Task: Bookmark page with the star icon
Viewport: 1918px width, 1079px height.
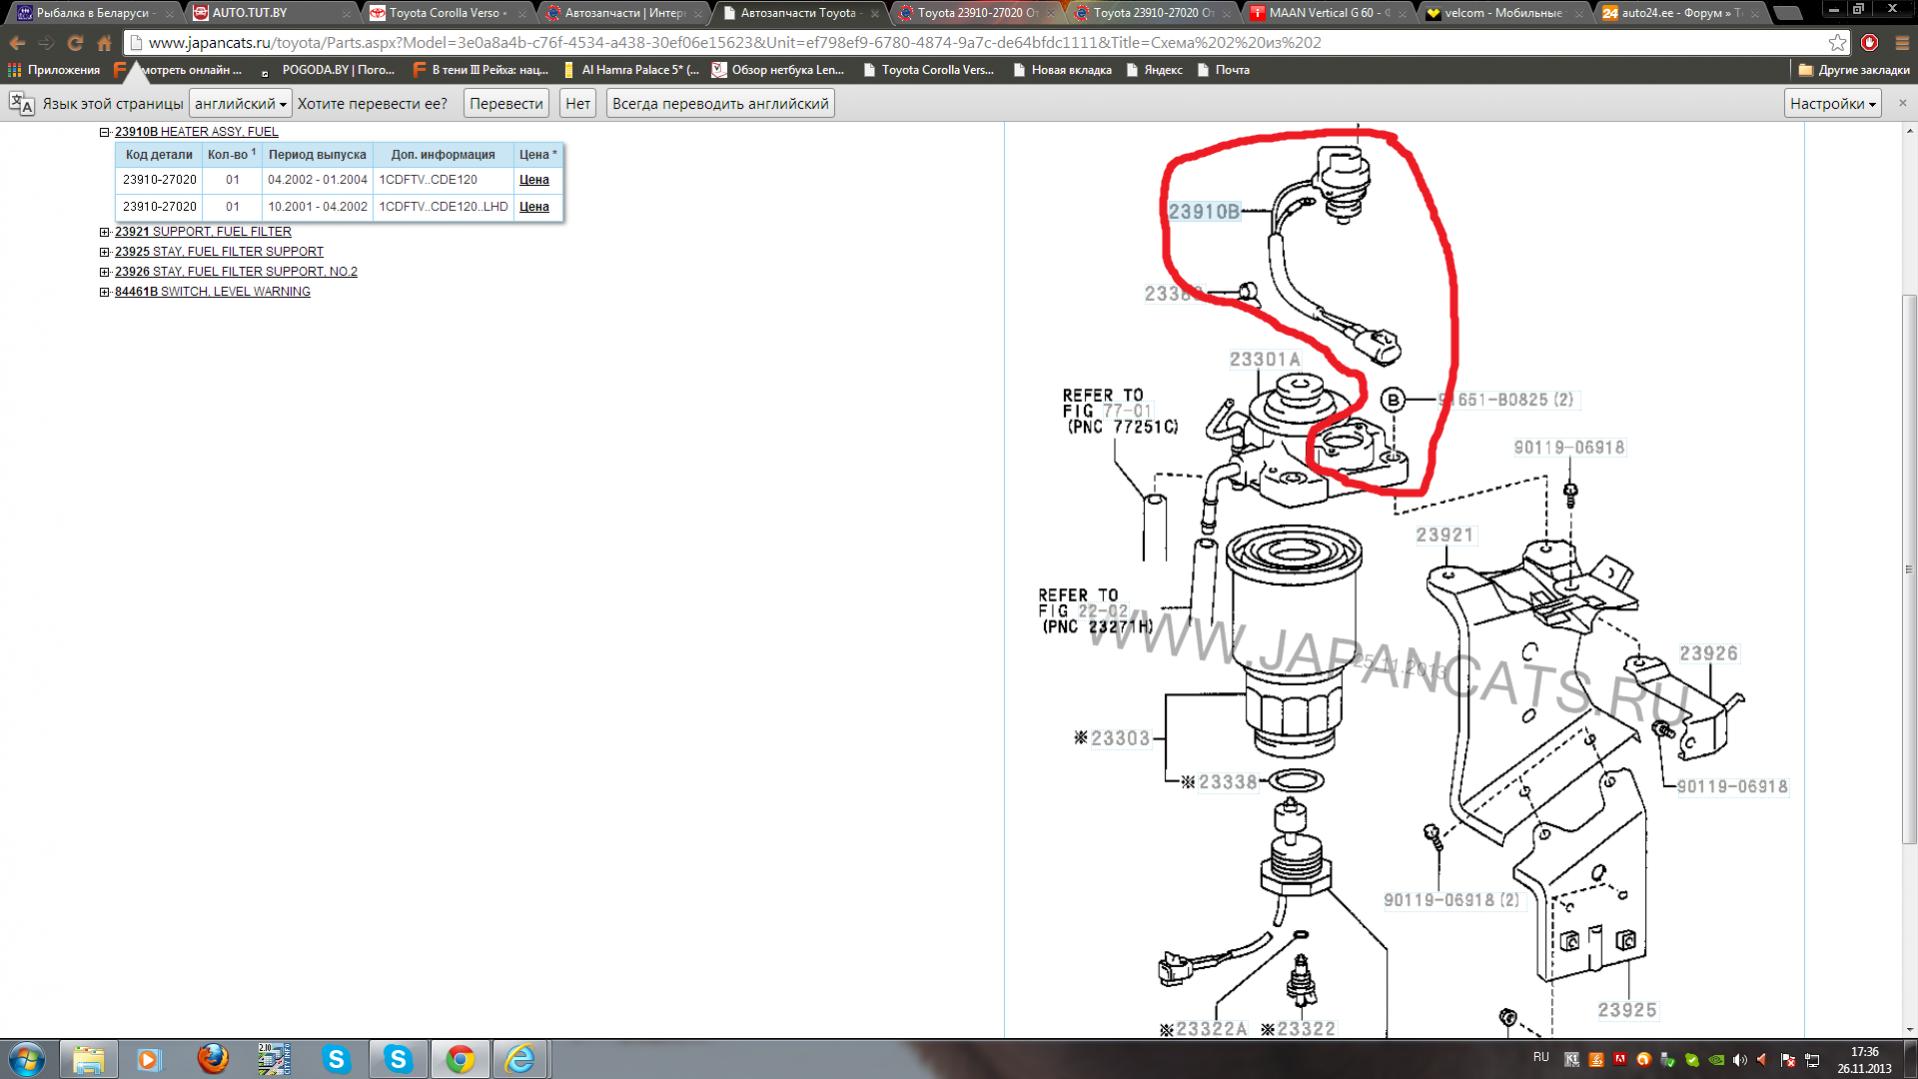Action: pos(1837,43)
